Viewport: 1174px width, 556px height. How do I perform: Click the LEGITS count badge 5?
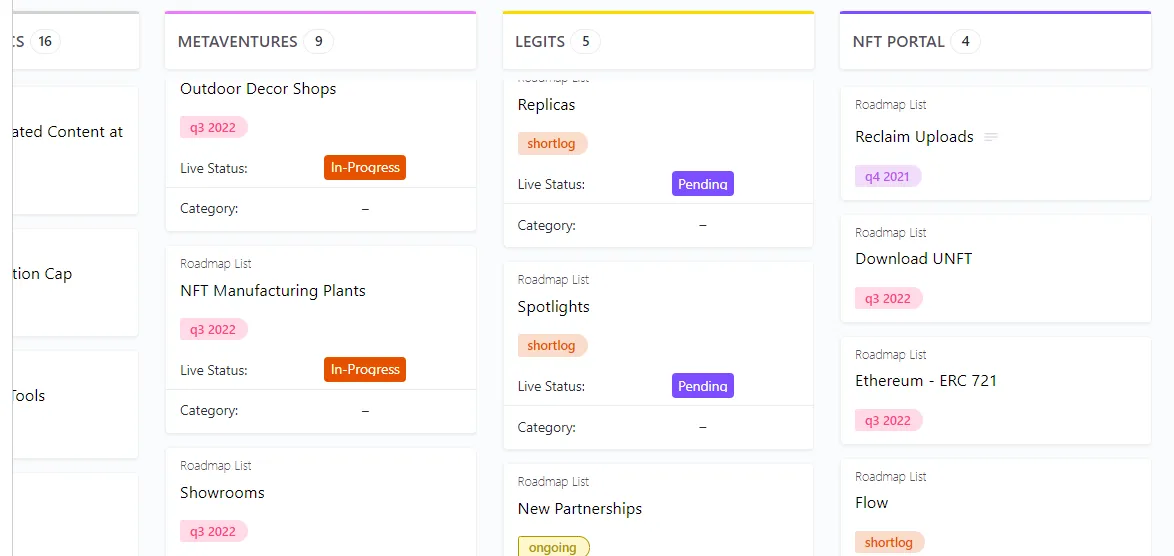(586, 41)
